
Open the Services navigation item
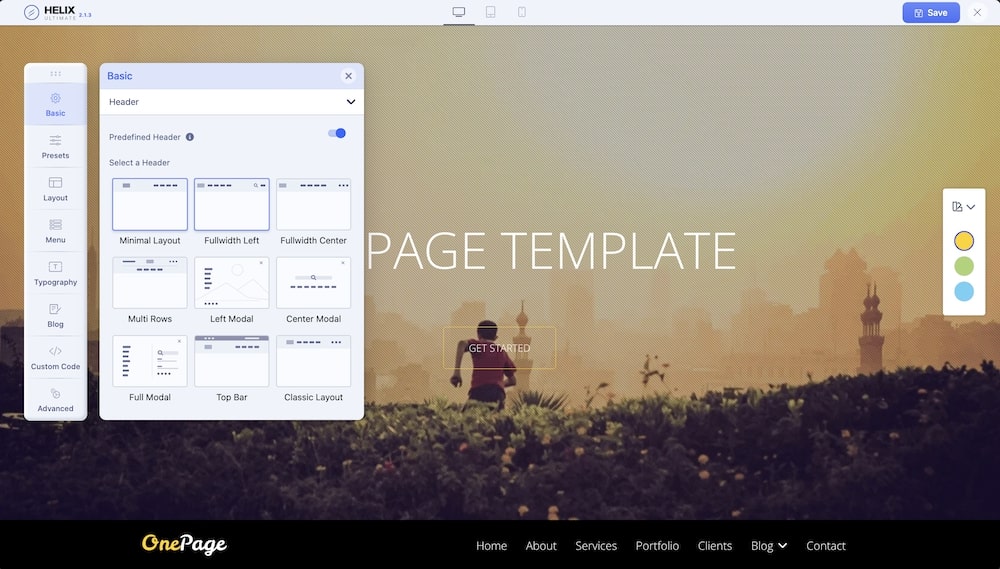coord(596,546)
